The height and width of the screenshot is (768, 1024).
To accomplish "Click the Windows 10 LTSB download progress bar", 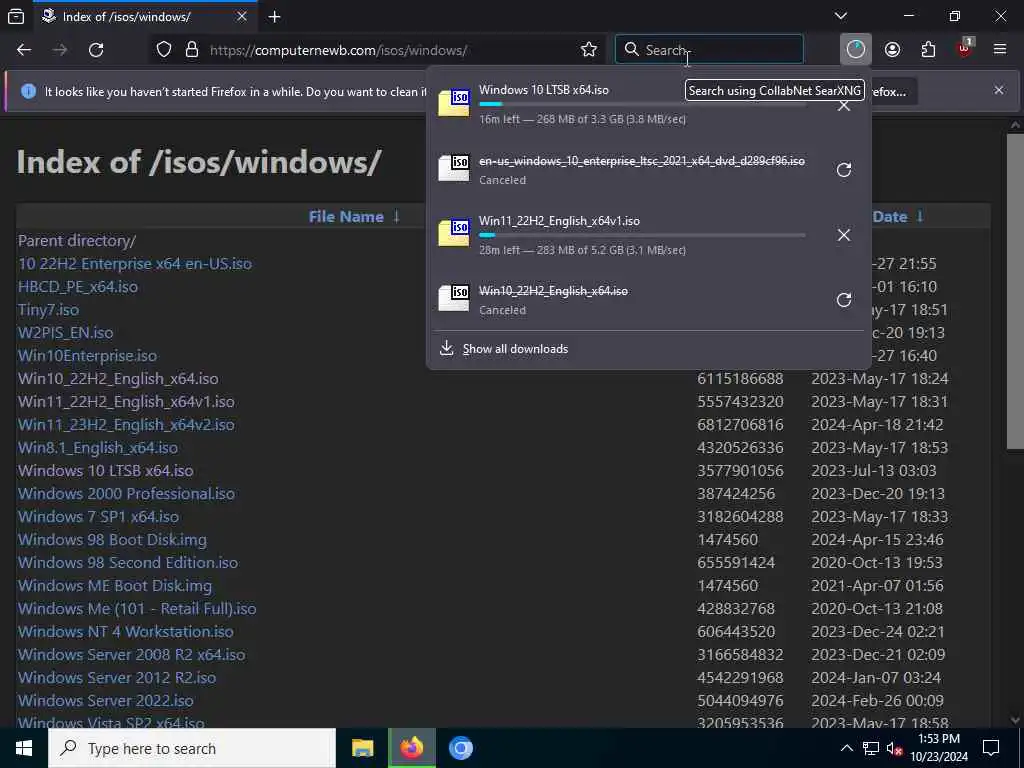I will click(642, 104).
